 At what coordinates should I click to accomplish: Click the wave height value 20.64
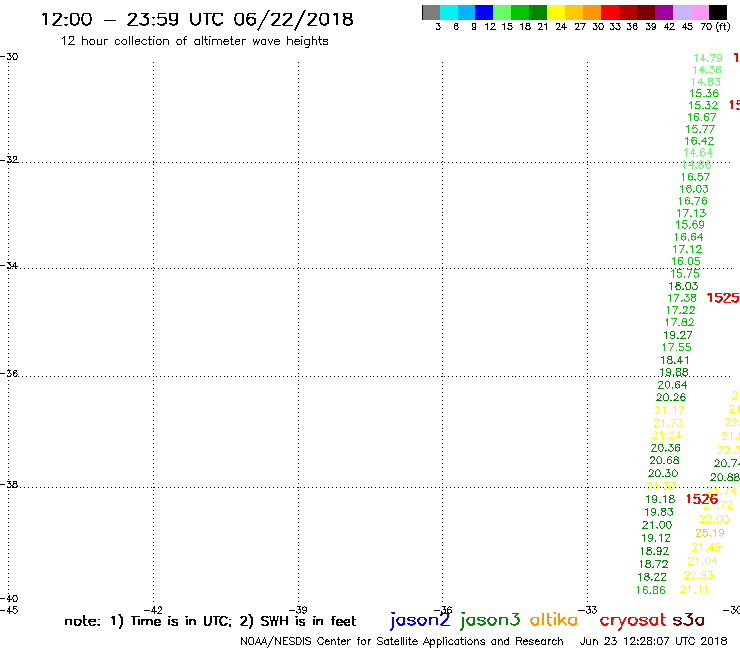pyautogui.click(x=672, y=385)
